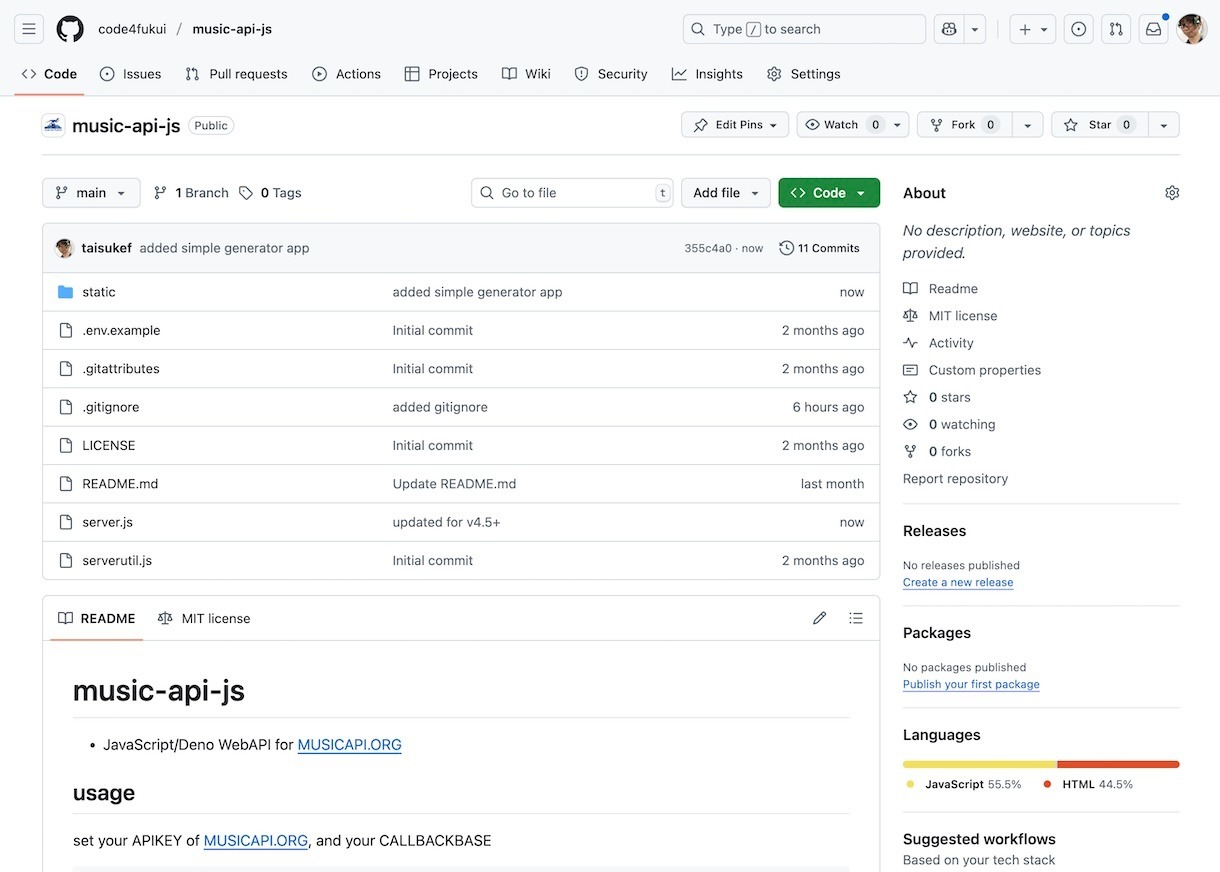Switch to the Issues tab
The image size is (1220, 872).
pos(131,74)
